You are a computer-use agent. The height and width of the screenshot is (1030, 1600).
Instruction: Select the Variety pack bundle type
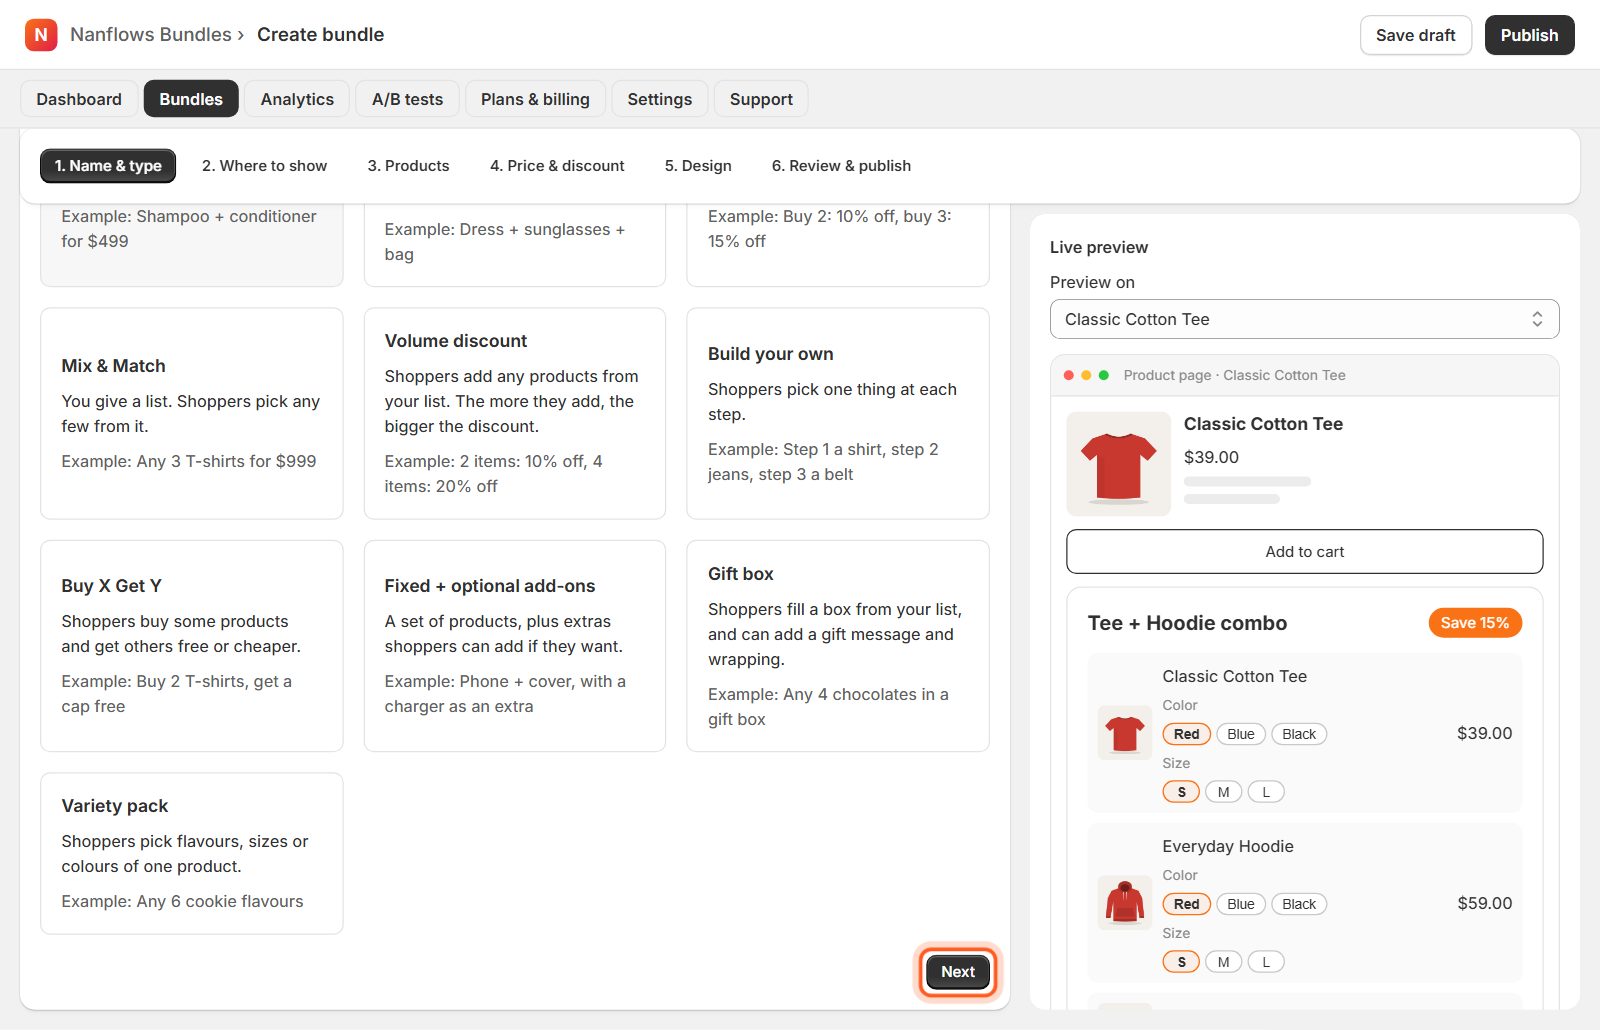[x=192, y=853]
